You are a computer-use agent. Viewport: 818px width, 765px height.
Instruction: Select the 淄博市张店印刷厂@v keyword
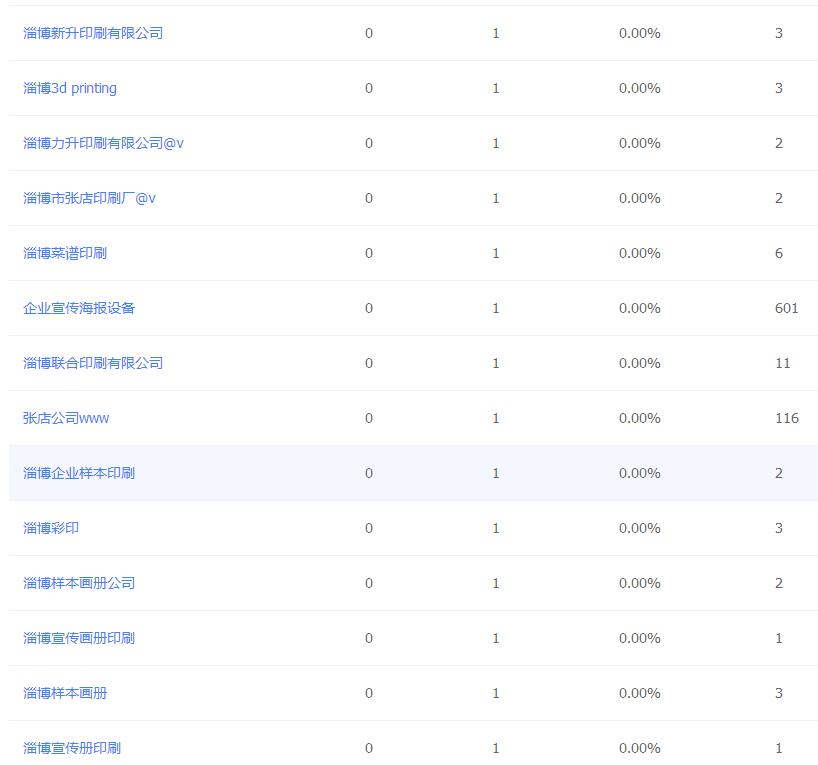pyautogui.click(x=89, y=198)
